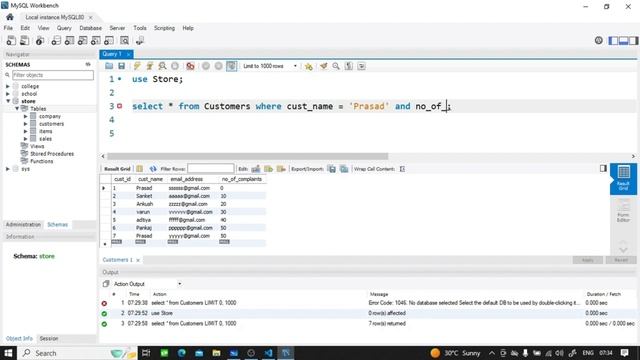Screen dimensions: 640x360
Task: Click the Object Info tab
Action: [19, 338]
